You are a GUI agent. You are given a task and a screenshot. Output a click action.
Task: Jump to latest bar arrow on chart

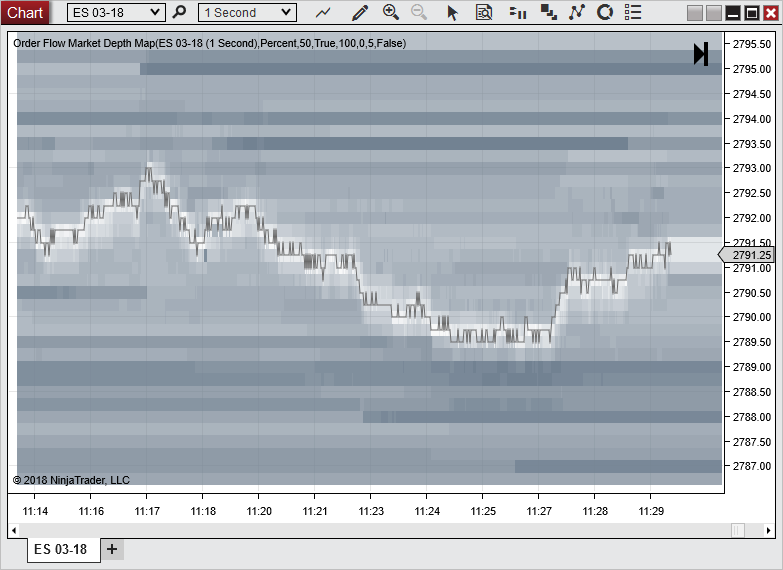tap(701, 54)
